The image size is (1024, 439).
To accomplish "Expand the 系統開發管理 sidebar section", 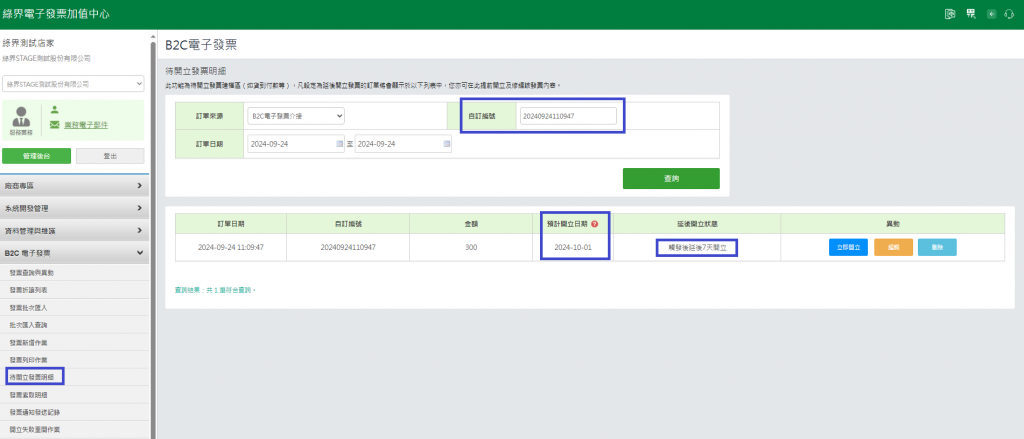I will 74,208.
